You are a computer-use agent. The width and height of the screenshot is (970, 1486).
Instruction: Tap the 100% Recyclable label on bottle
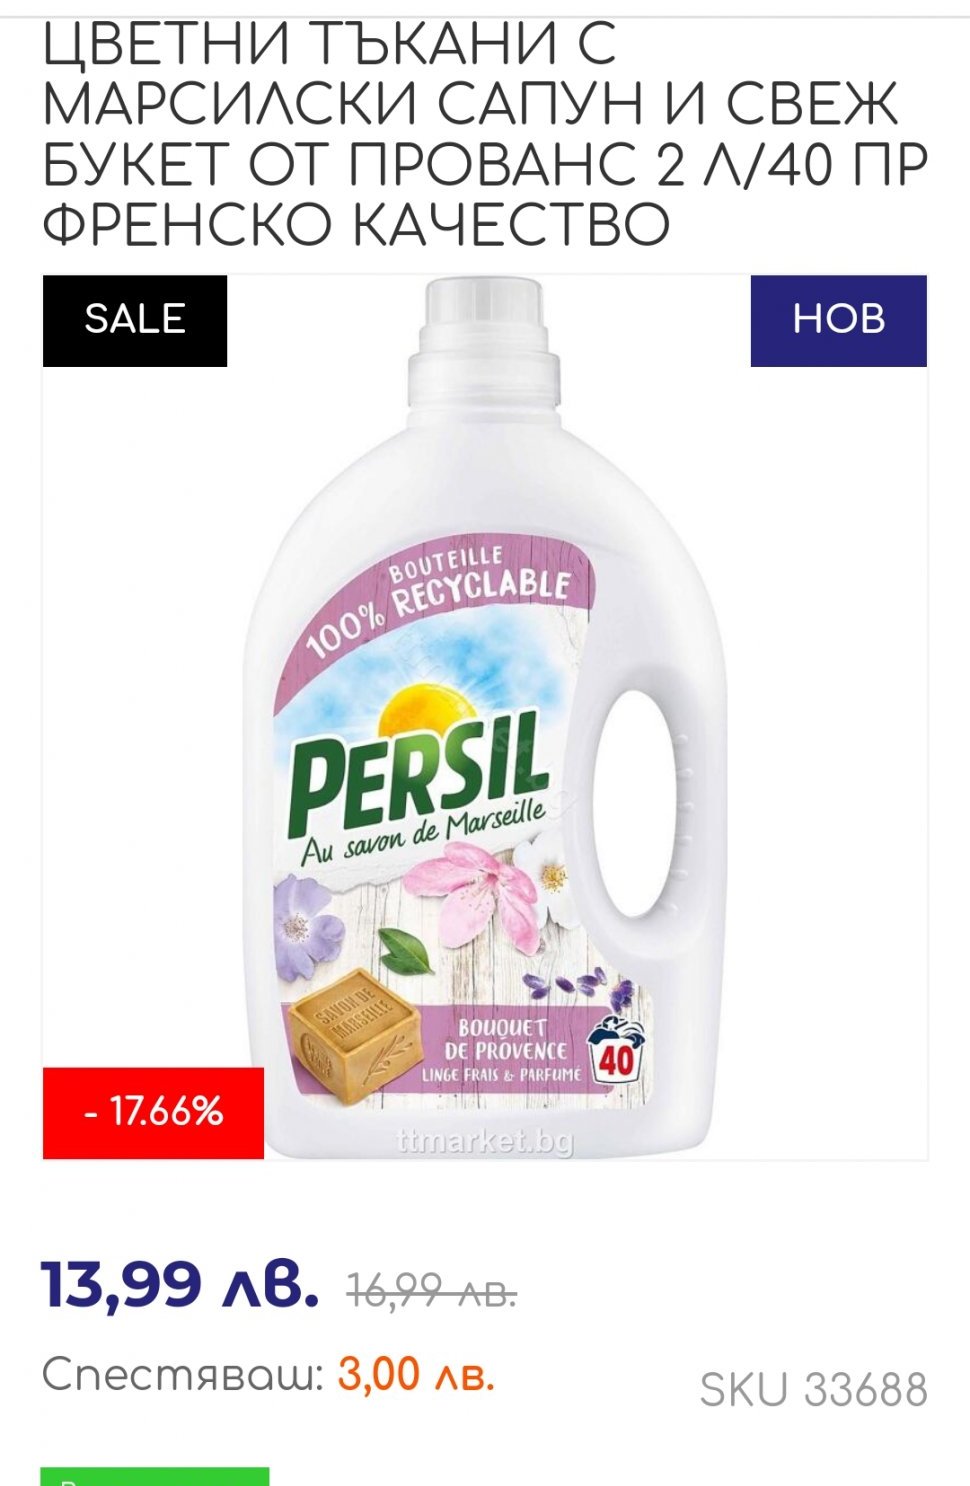pyautogui.click(x=438, y=600)
